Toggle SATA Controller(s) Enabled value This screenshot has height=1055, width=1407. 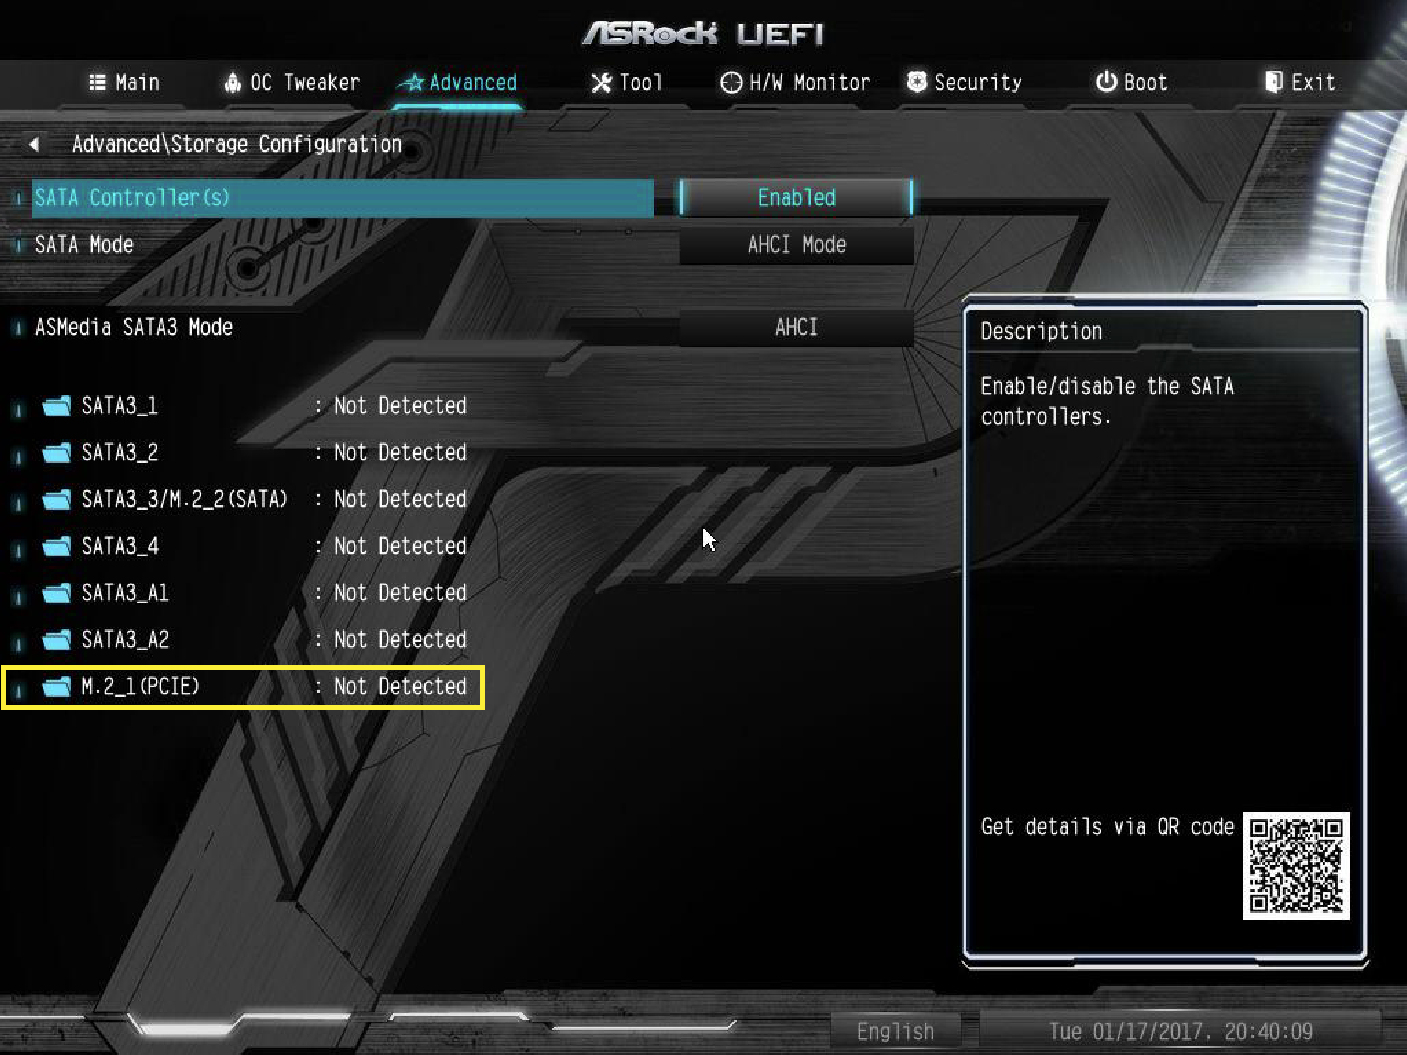796,197
